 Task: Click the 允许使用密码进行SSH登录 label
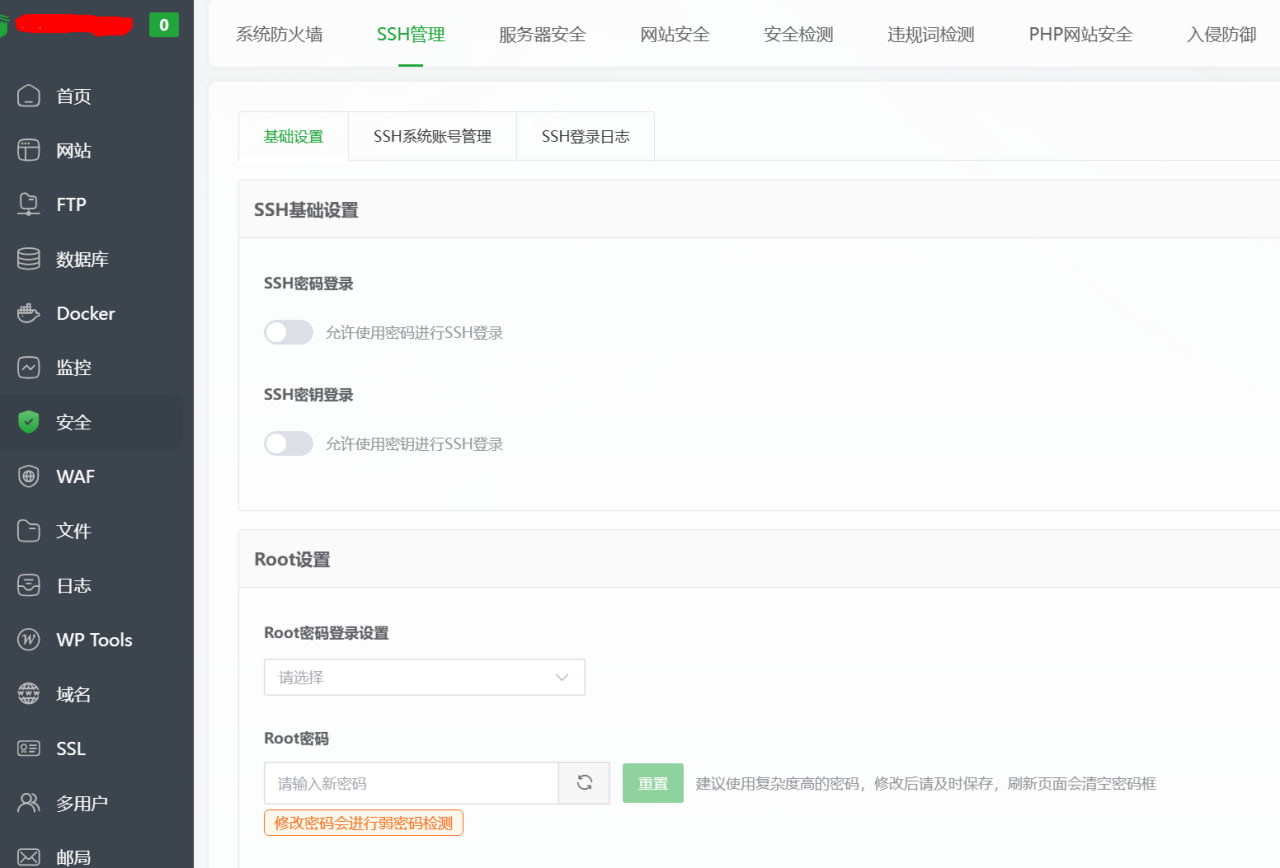414,333
